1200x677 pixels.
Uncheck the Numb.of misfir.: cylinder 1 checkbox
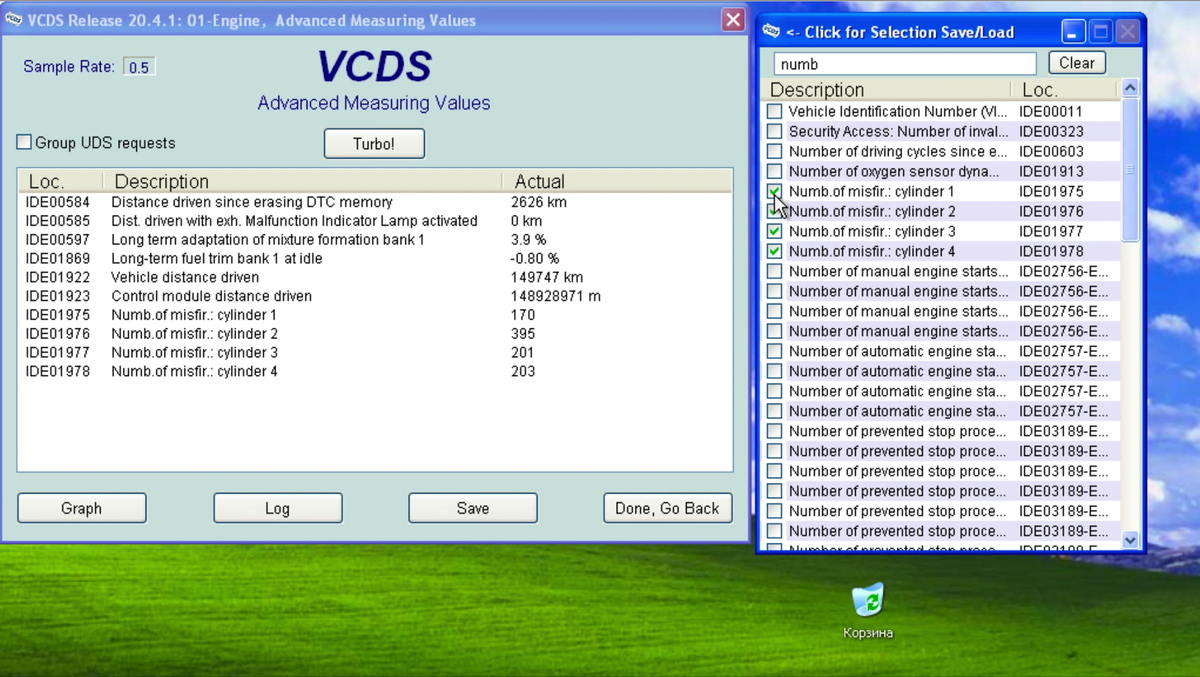[x=774, y=191]
